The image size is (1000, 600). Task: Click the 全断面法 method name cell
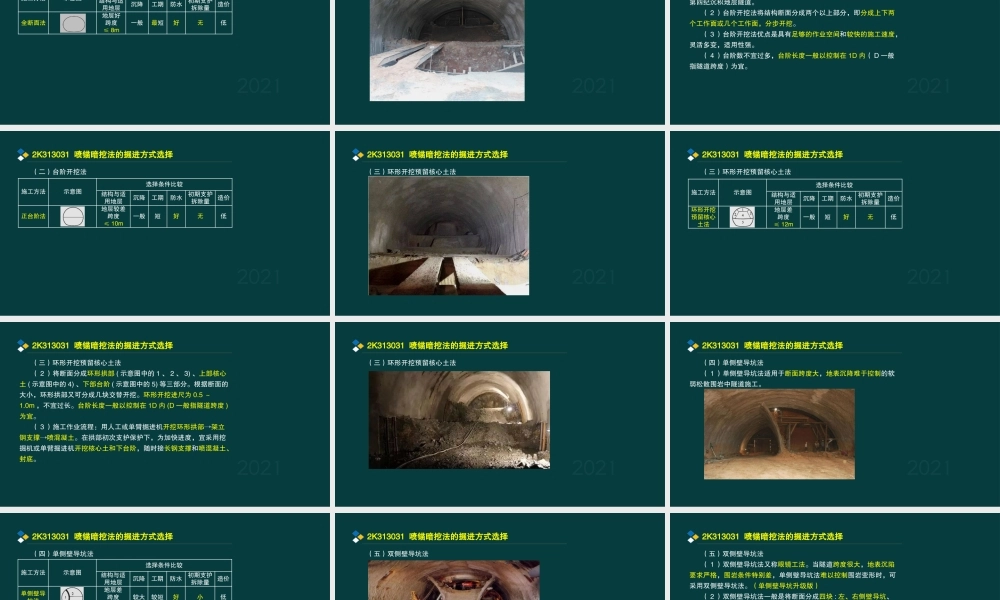point(34,21)
